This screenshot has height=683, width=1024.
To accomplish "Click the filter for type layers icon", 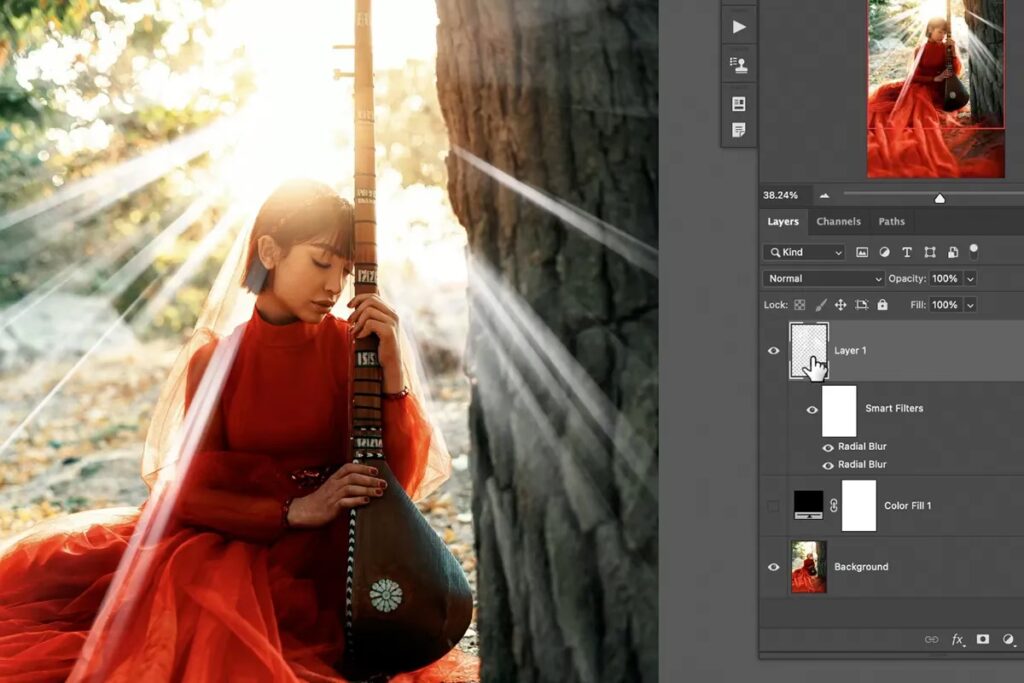I will (x=907, y=252).
